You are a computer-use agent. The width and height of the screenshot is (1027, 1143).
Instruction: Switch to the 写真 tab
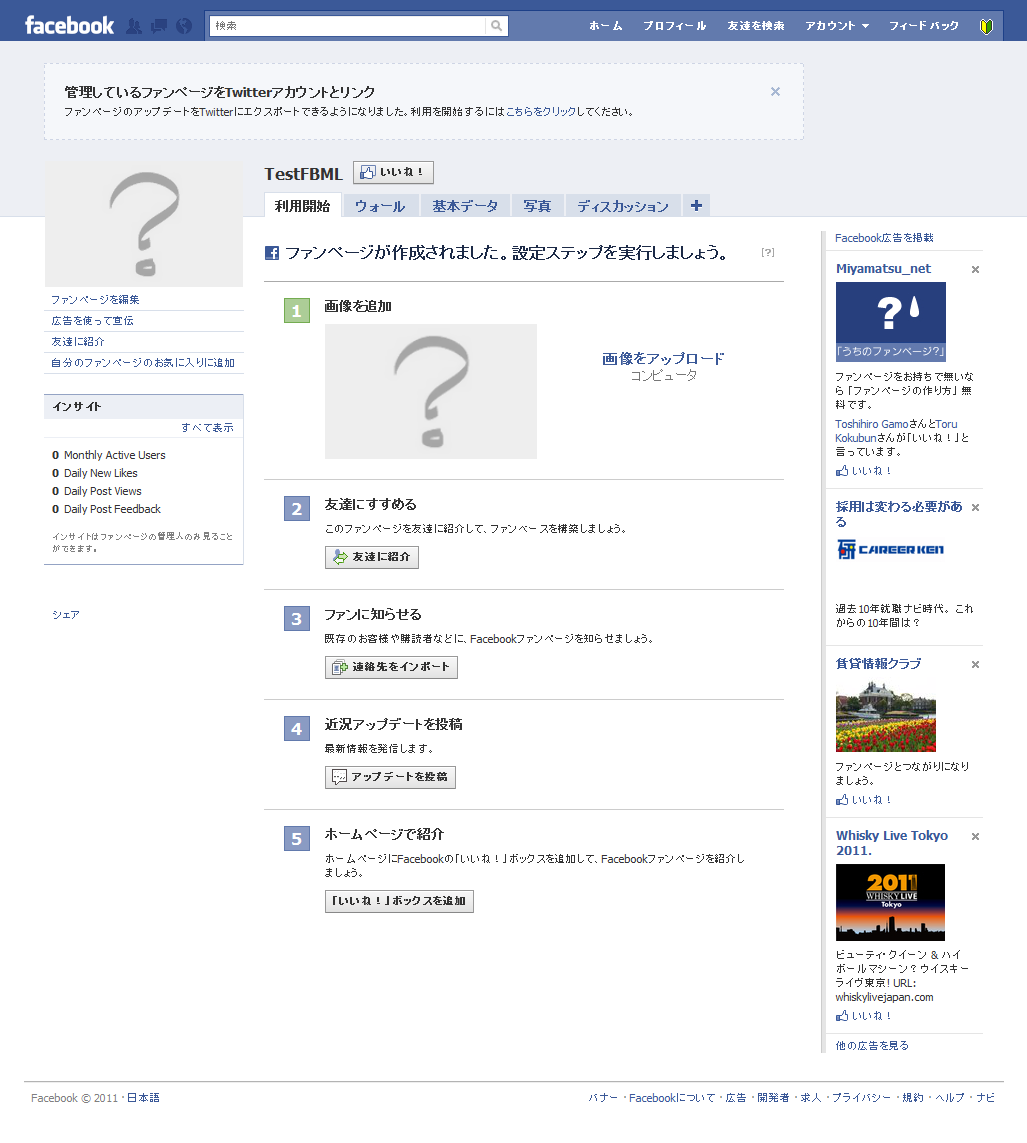tap(537, 206)
